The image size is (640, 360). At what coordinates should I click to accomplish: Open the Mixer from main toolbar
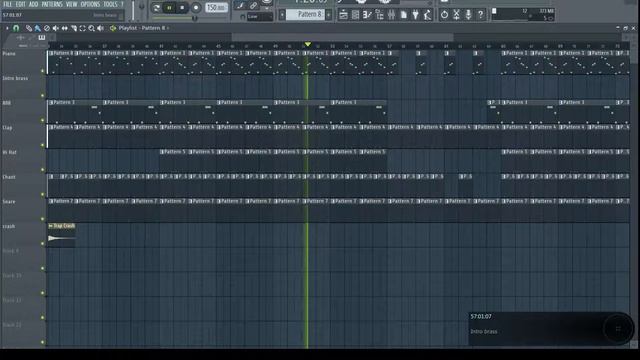391,15
